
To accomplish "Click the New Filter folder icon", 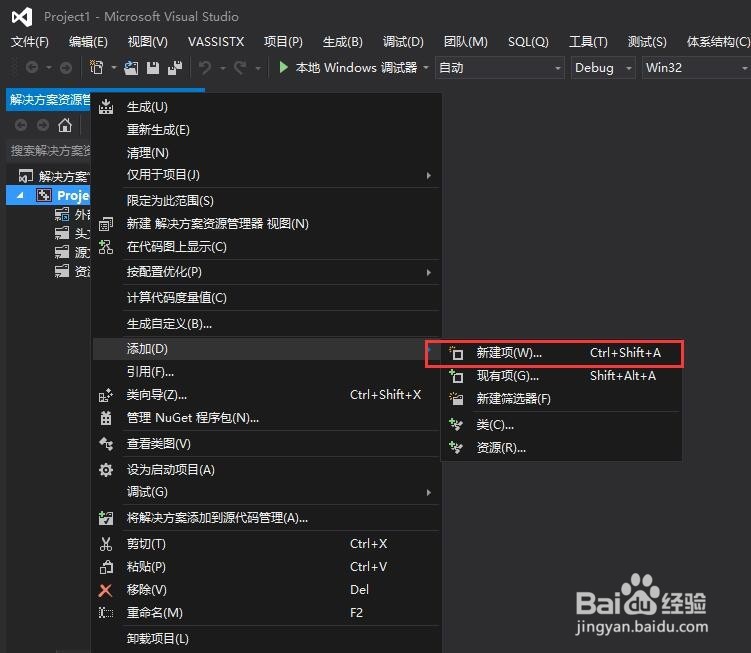I will tap(456, 399).
